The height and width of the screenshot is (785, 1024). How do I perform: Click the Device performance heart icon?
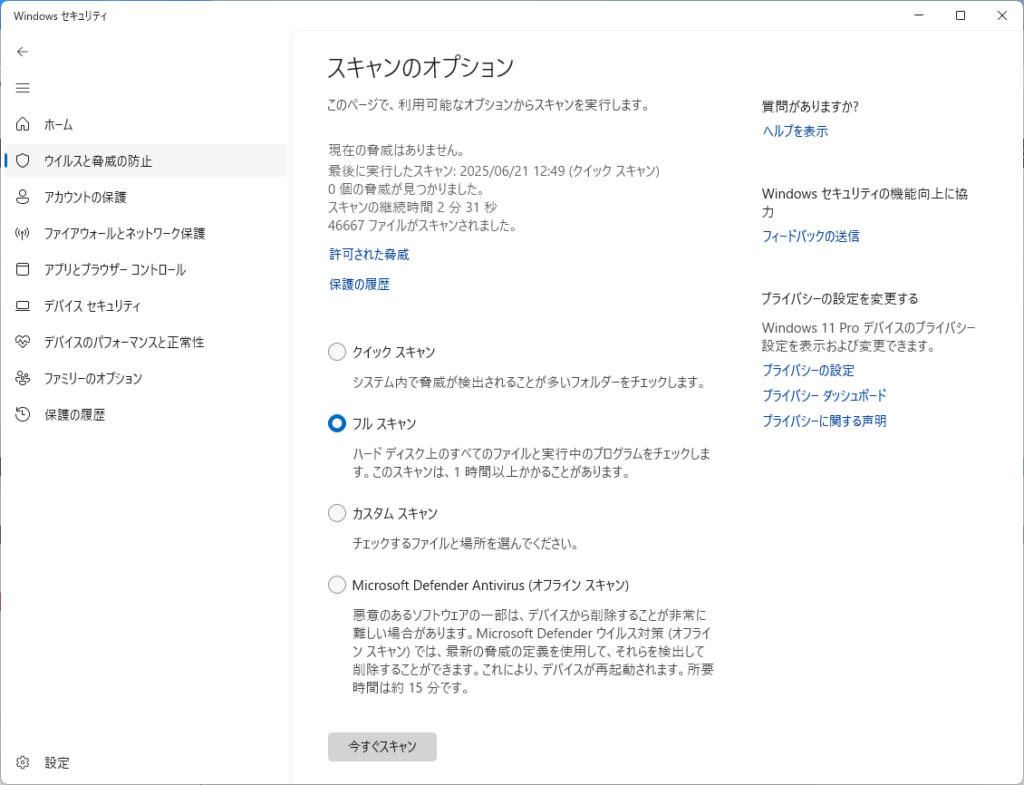click(23, 342)
